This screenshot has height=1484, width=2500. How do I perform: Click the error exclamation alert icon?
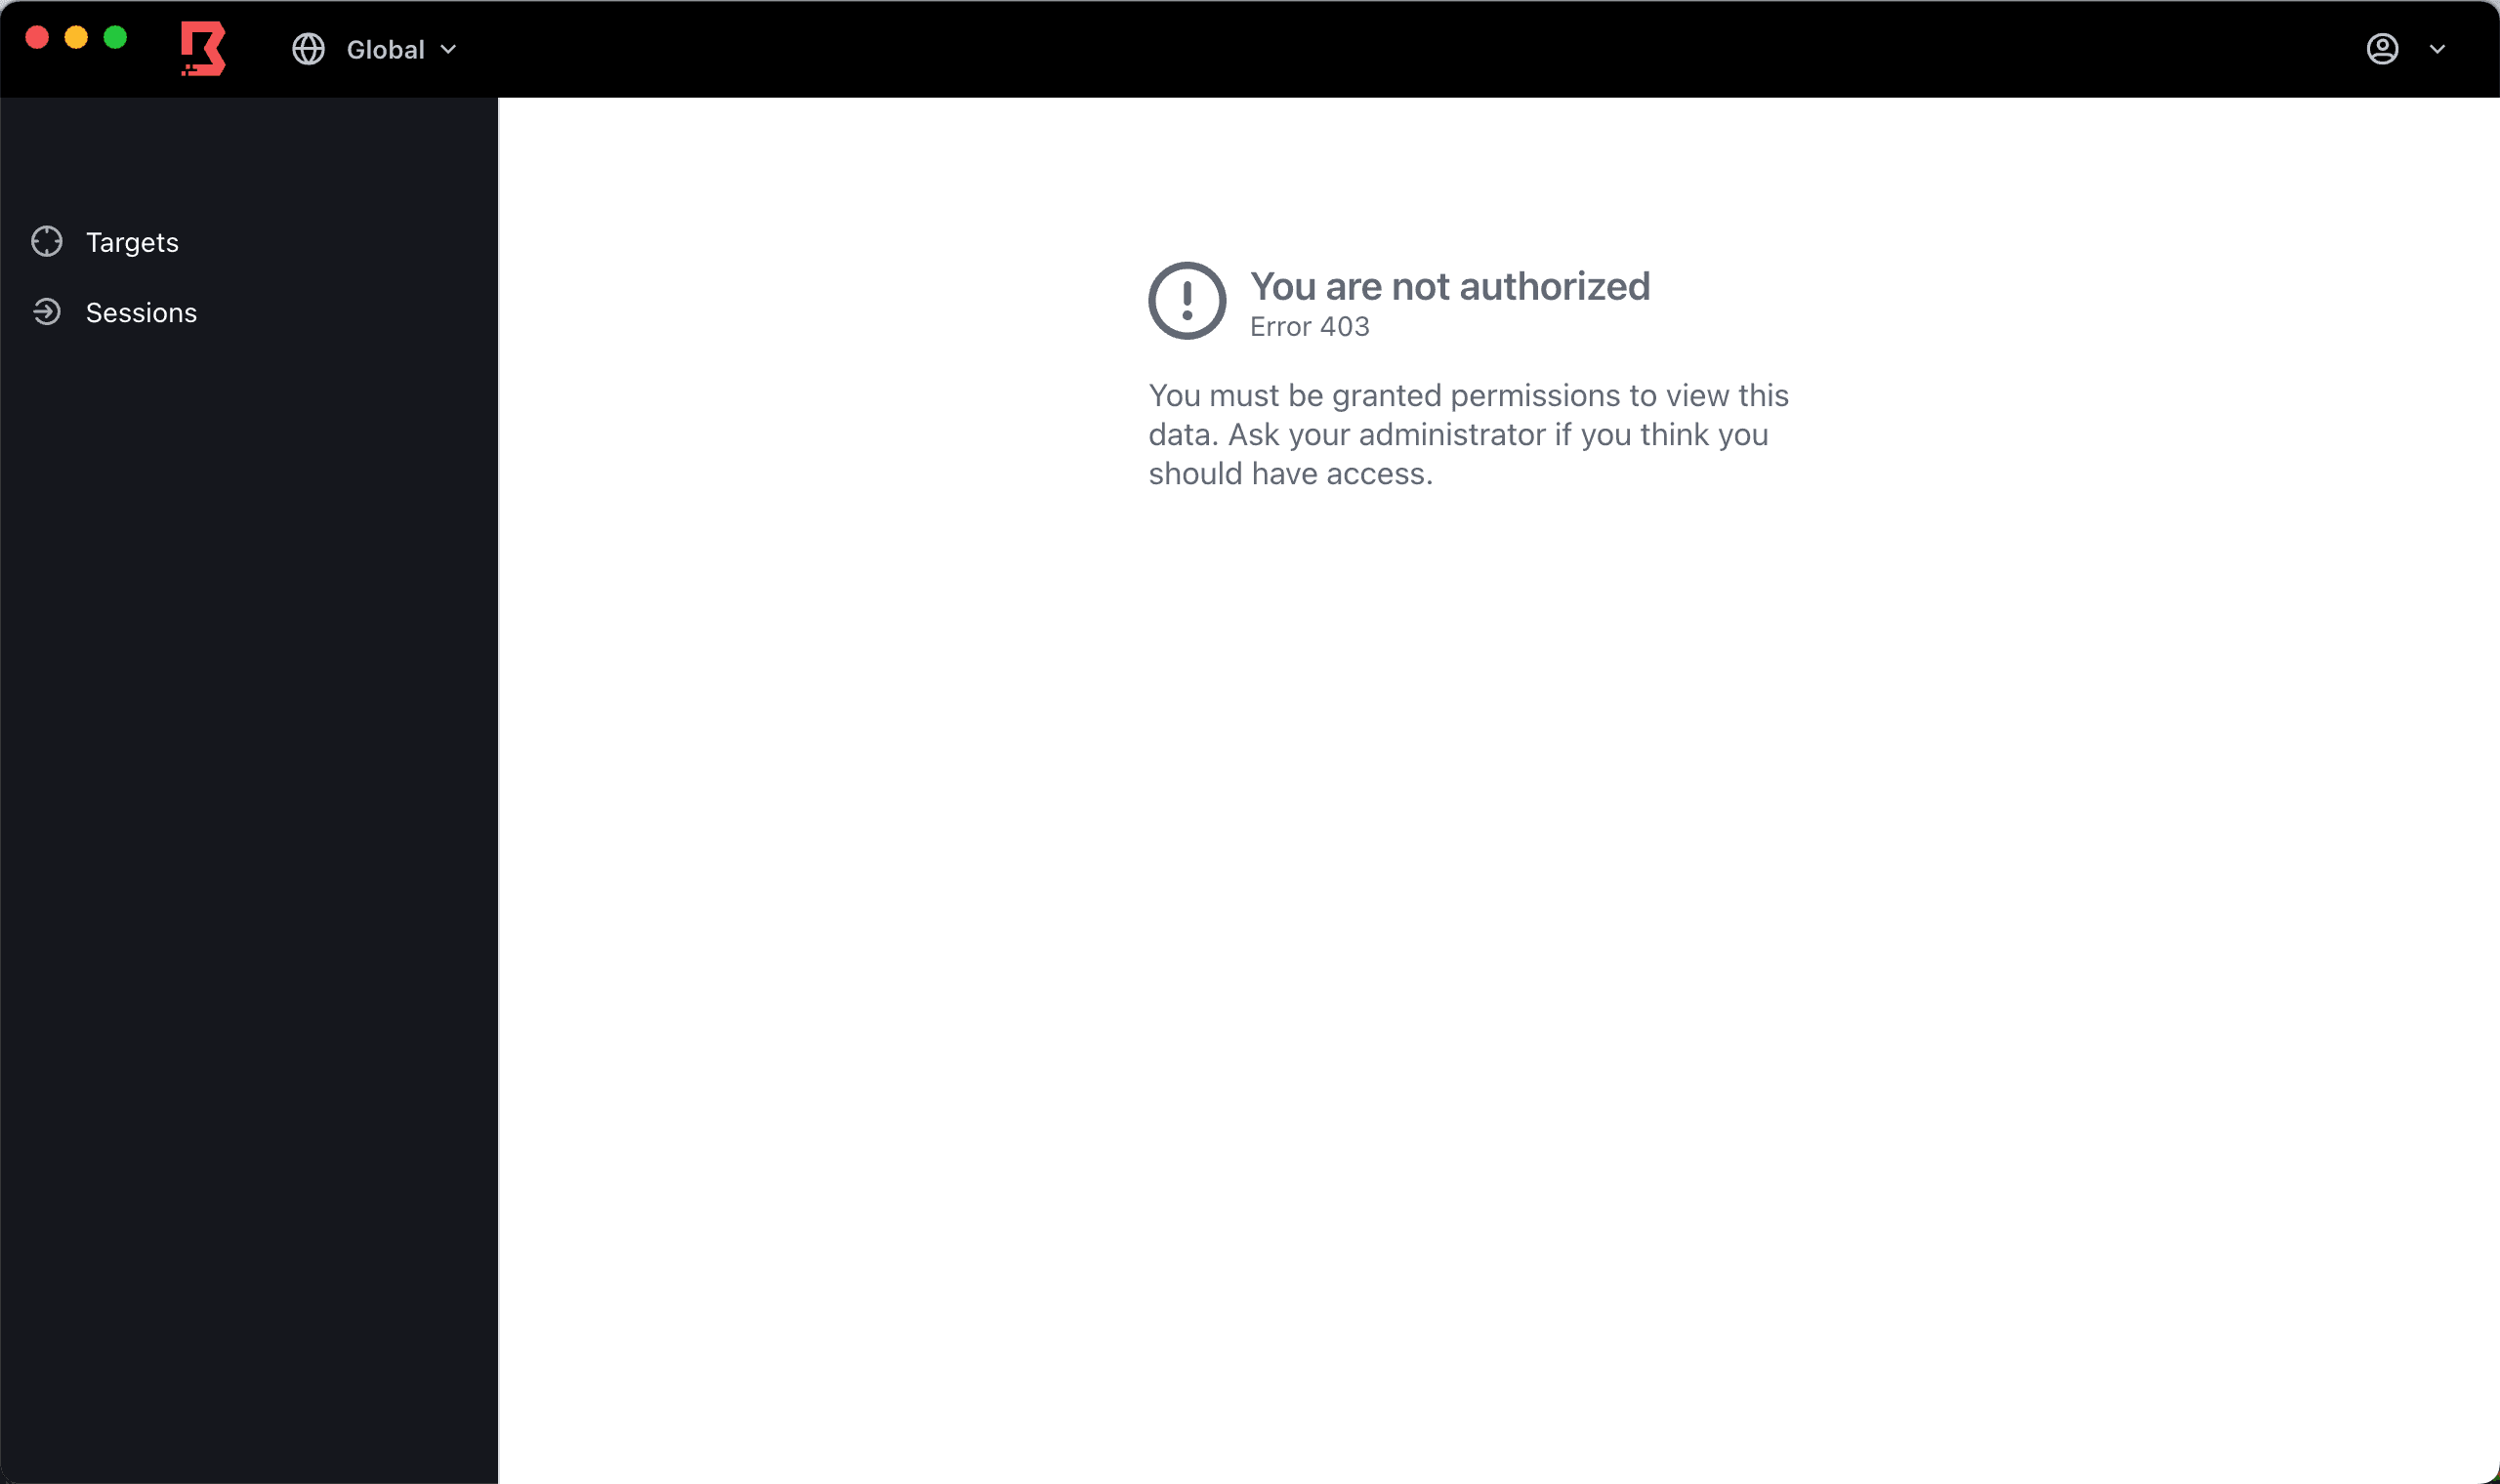click(x=1187, y=301)
